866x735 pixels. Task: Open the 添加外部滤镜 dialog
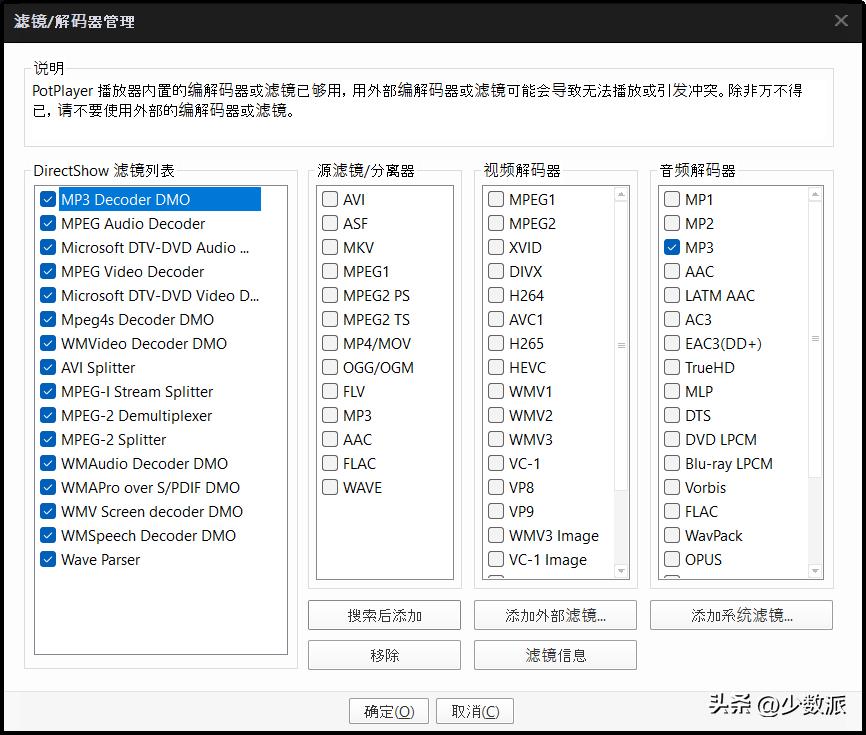(555, 615)
